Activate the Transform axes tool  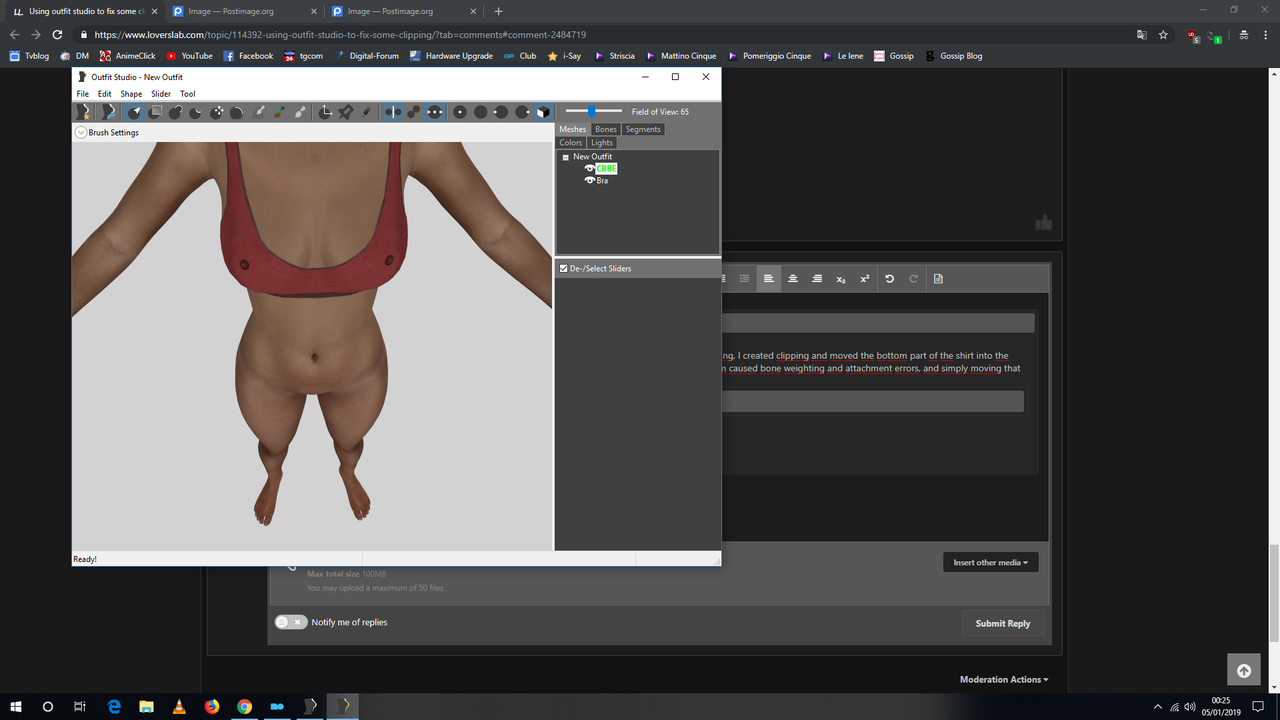click(325, 112)
